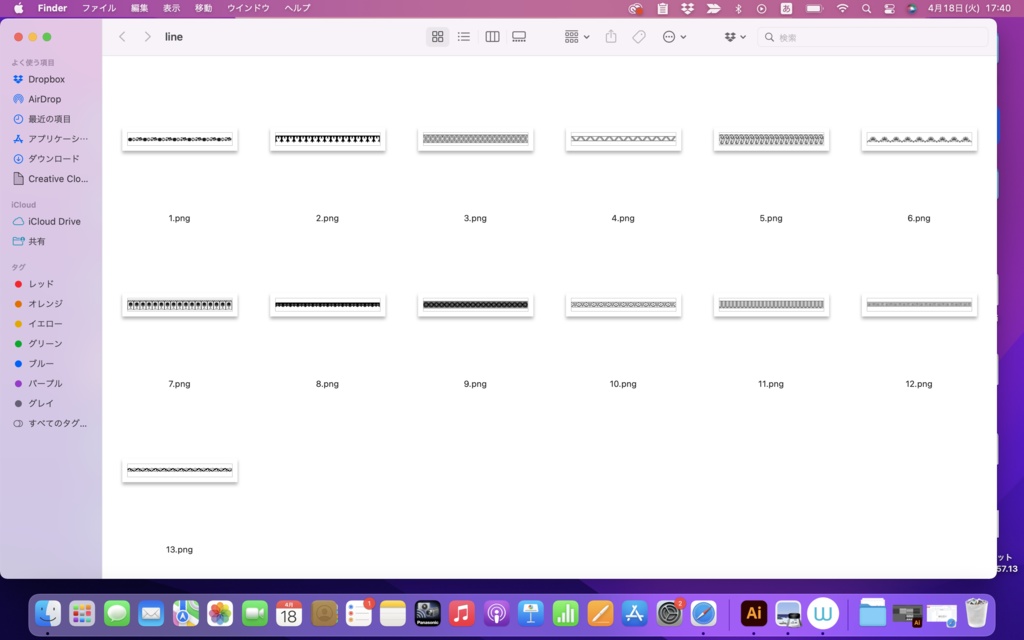Click the 7.png file name
This screenshot has height=640, width=1024.
pyautogui.click(x=180, y=384)
